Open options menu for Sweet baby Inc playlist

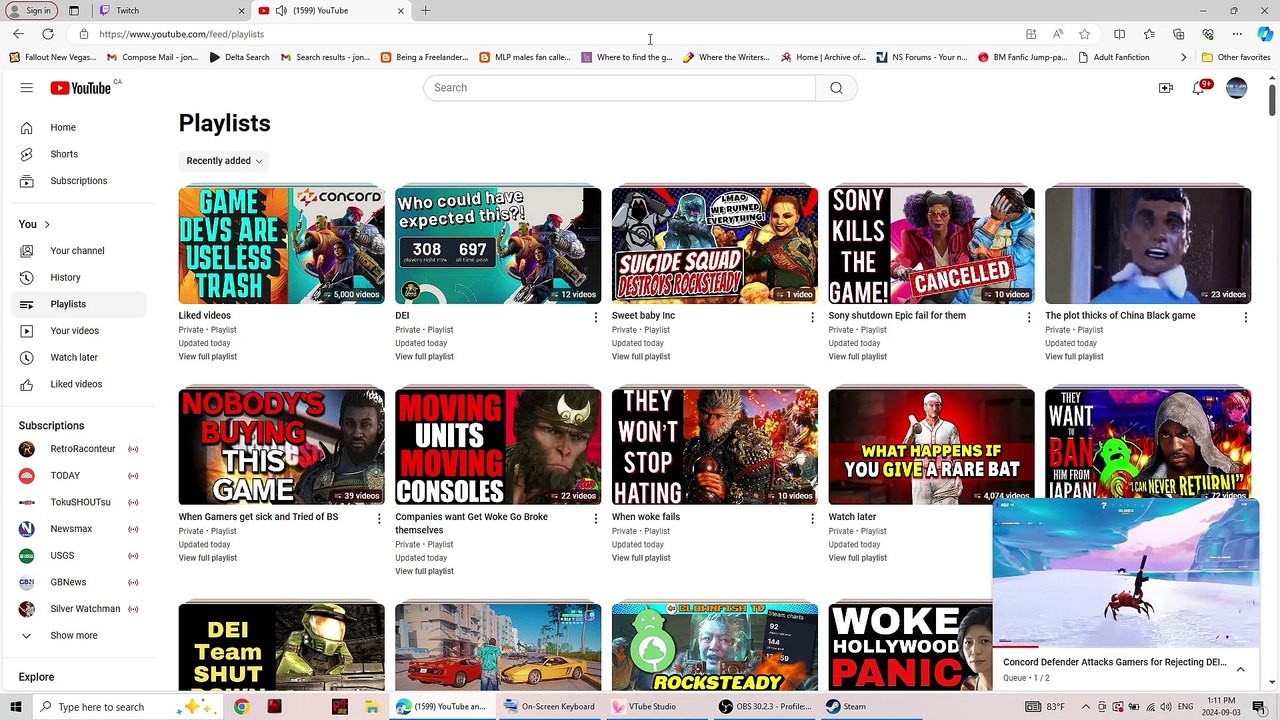812,317
